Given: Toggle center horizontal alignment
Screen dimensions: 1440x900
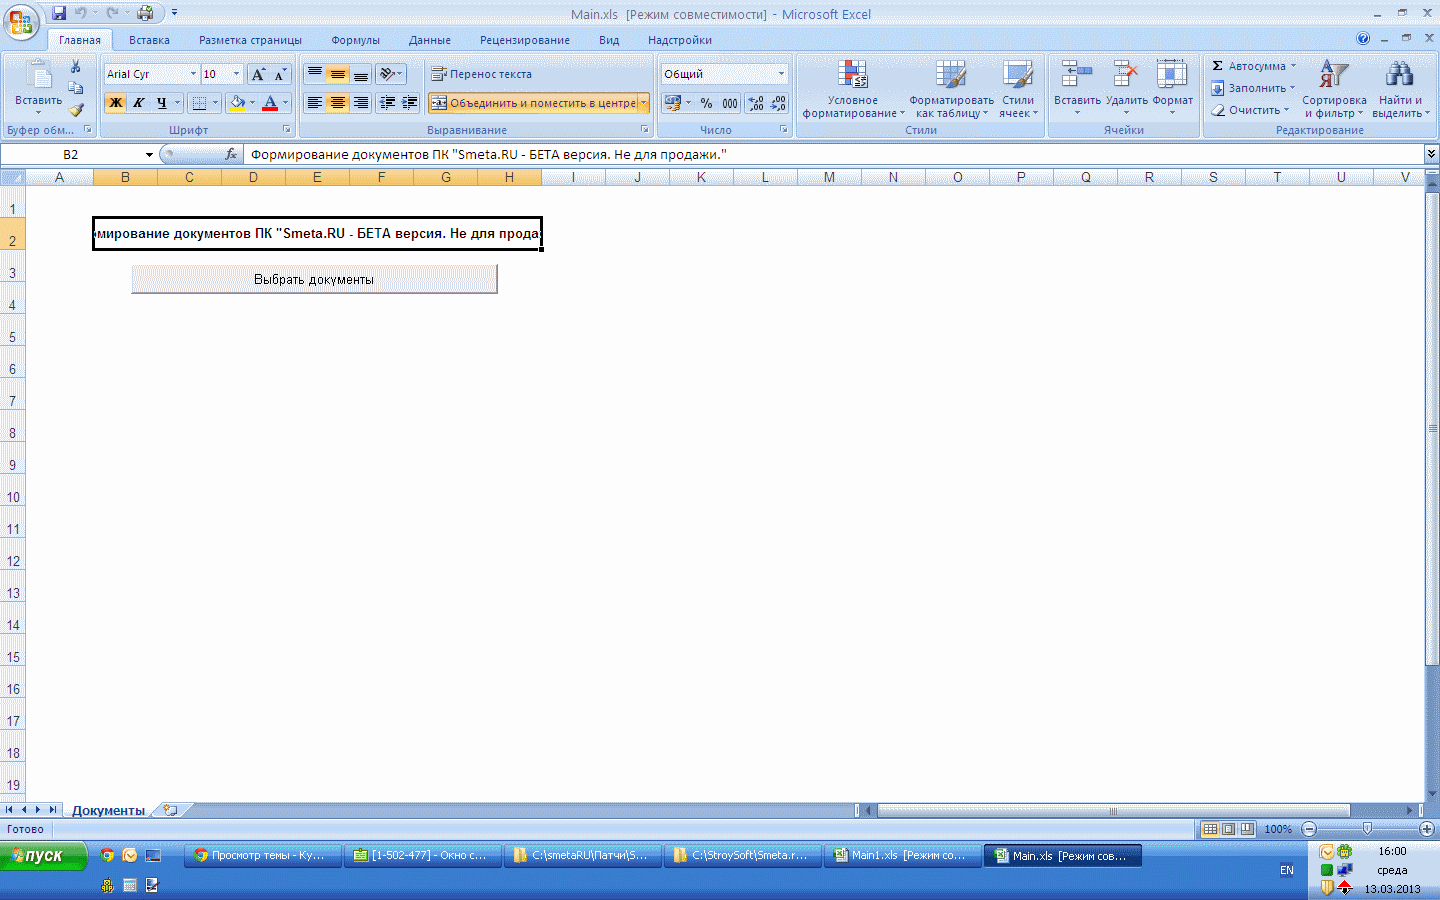Looking at the screenshot, I should [338, 103].
